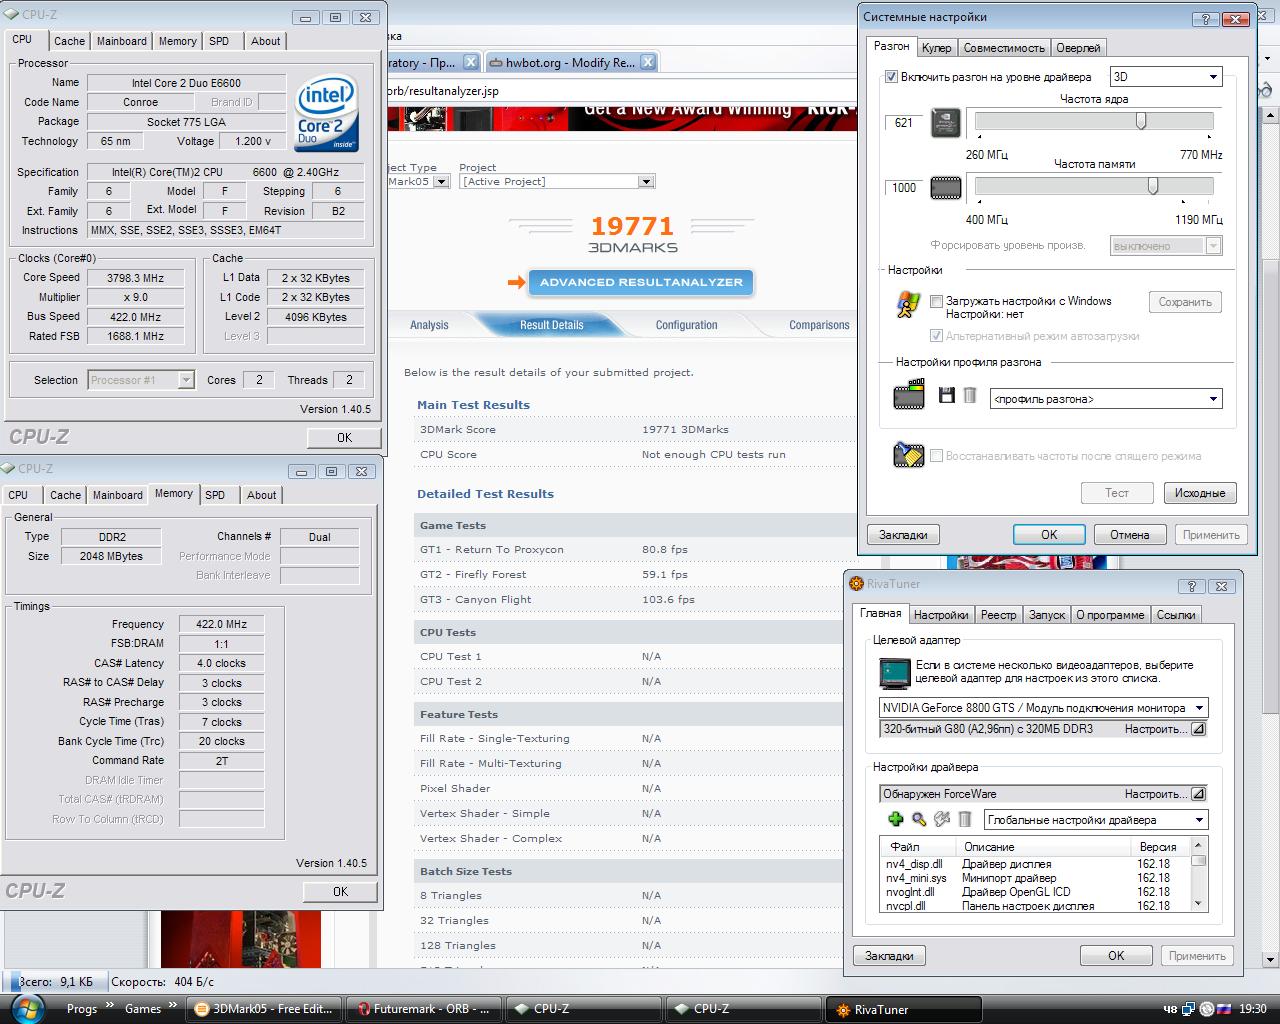The height and width of the screenshot is (1024, 1280).
Task: Expand Customize arrow next to ForceWare detected
Action: (1198, 794)
